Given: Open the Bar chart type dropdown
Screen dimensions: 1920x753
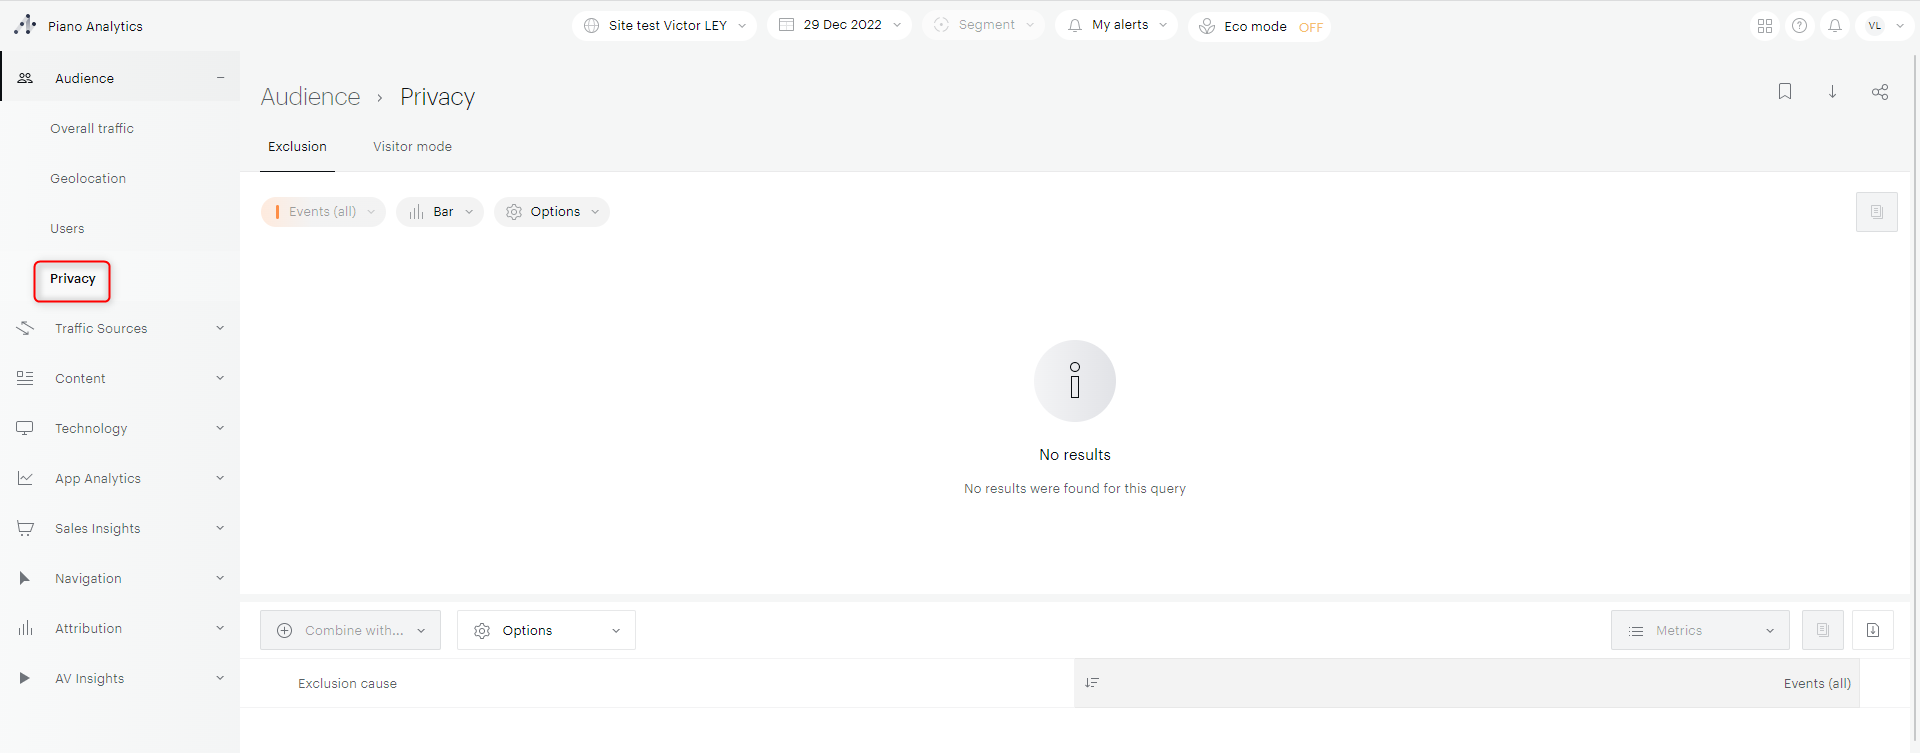Looking at the screenshot, I should [440, 212].
